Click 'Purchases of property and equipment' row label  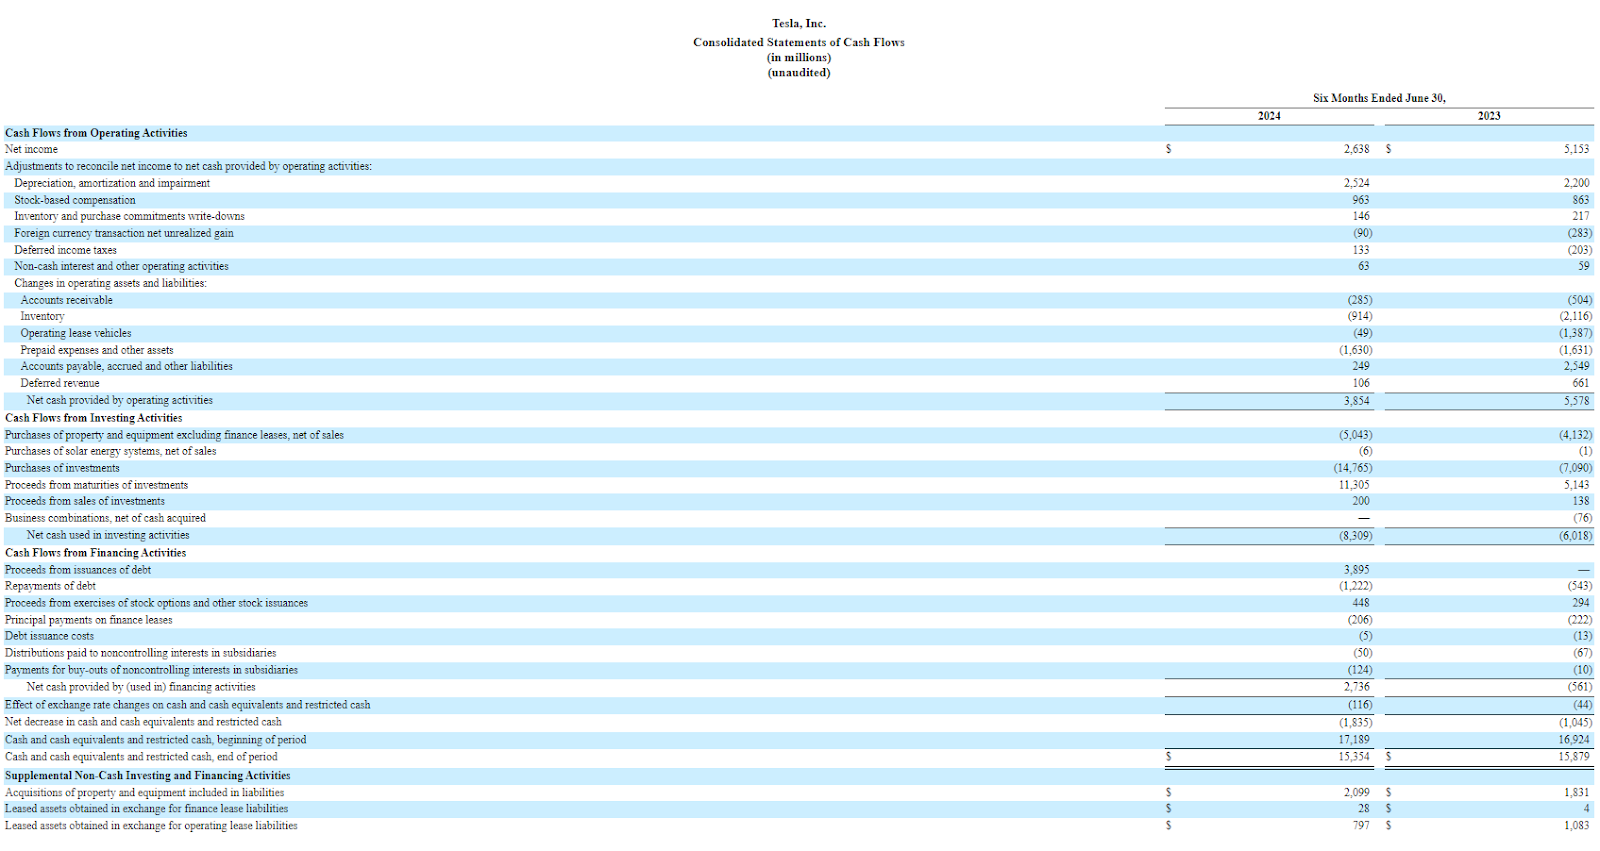click(174, 435)
